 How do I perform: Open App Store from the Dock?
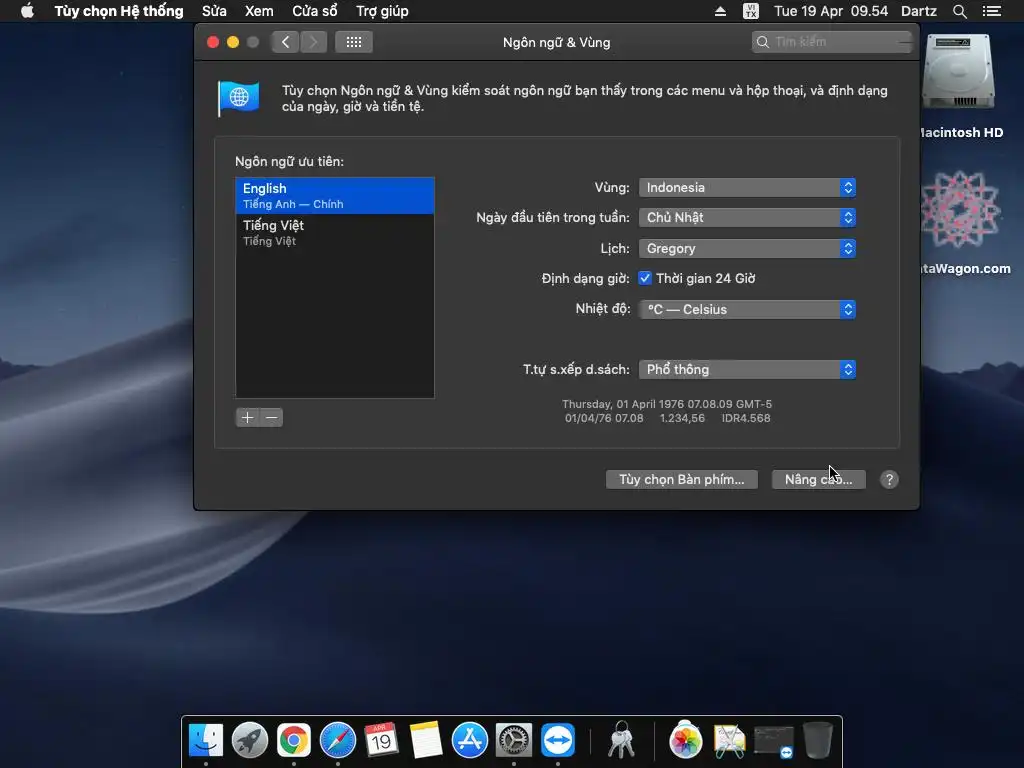click(470, 740)
